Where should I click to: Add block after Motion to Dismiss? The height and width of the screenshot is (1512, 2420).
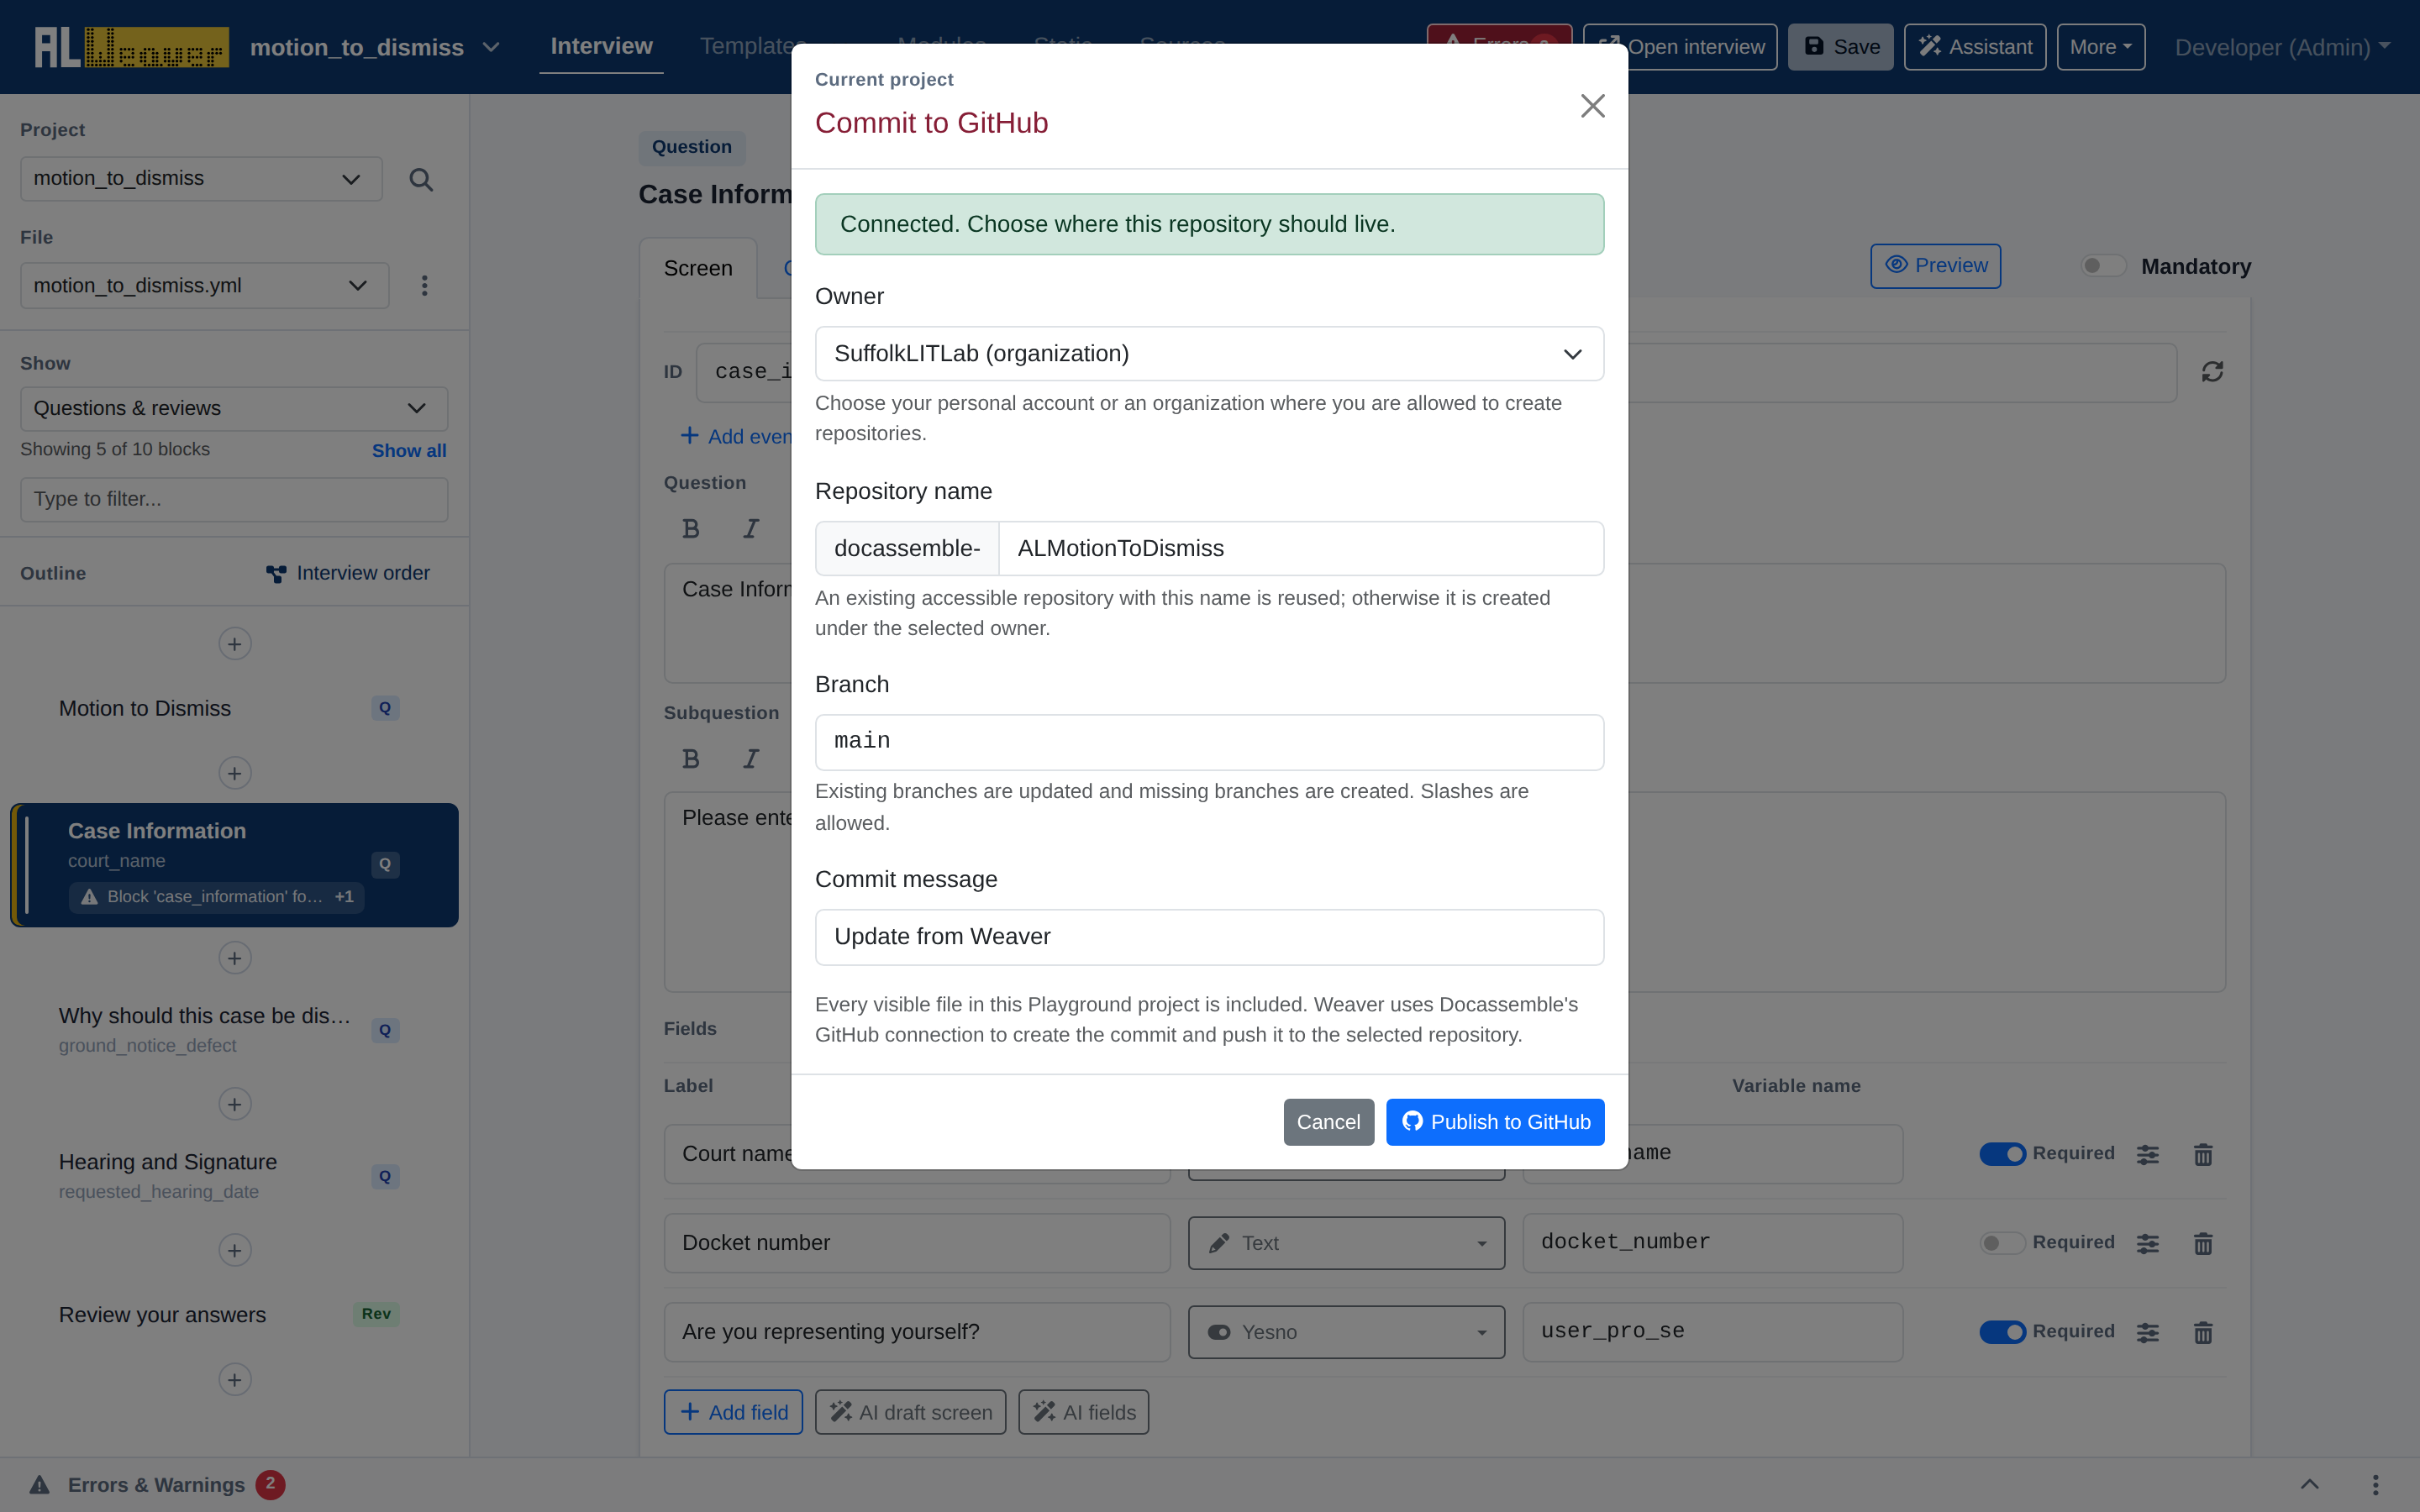pos(235,773)
